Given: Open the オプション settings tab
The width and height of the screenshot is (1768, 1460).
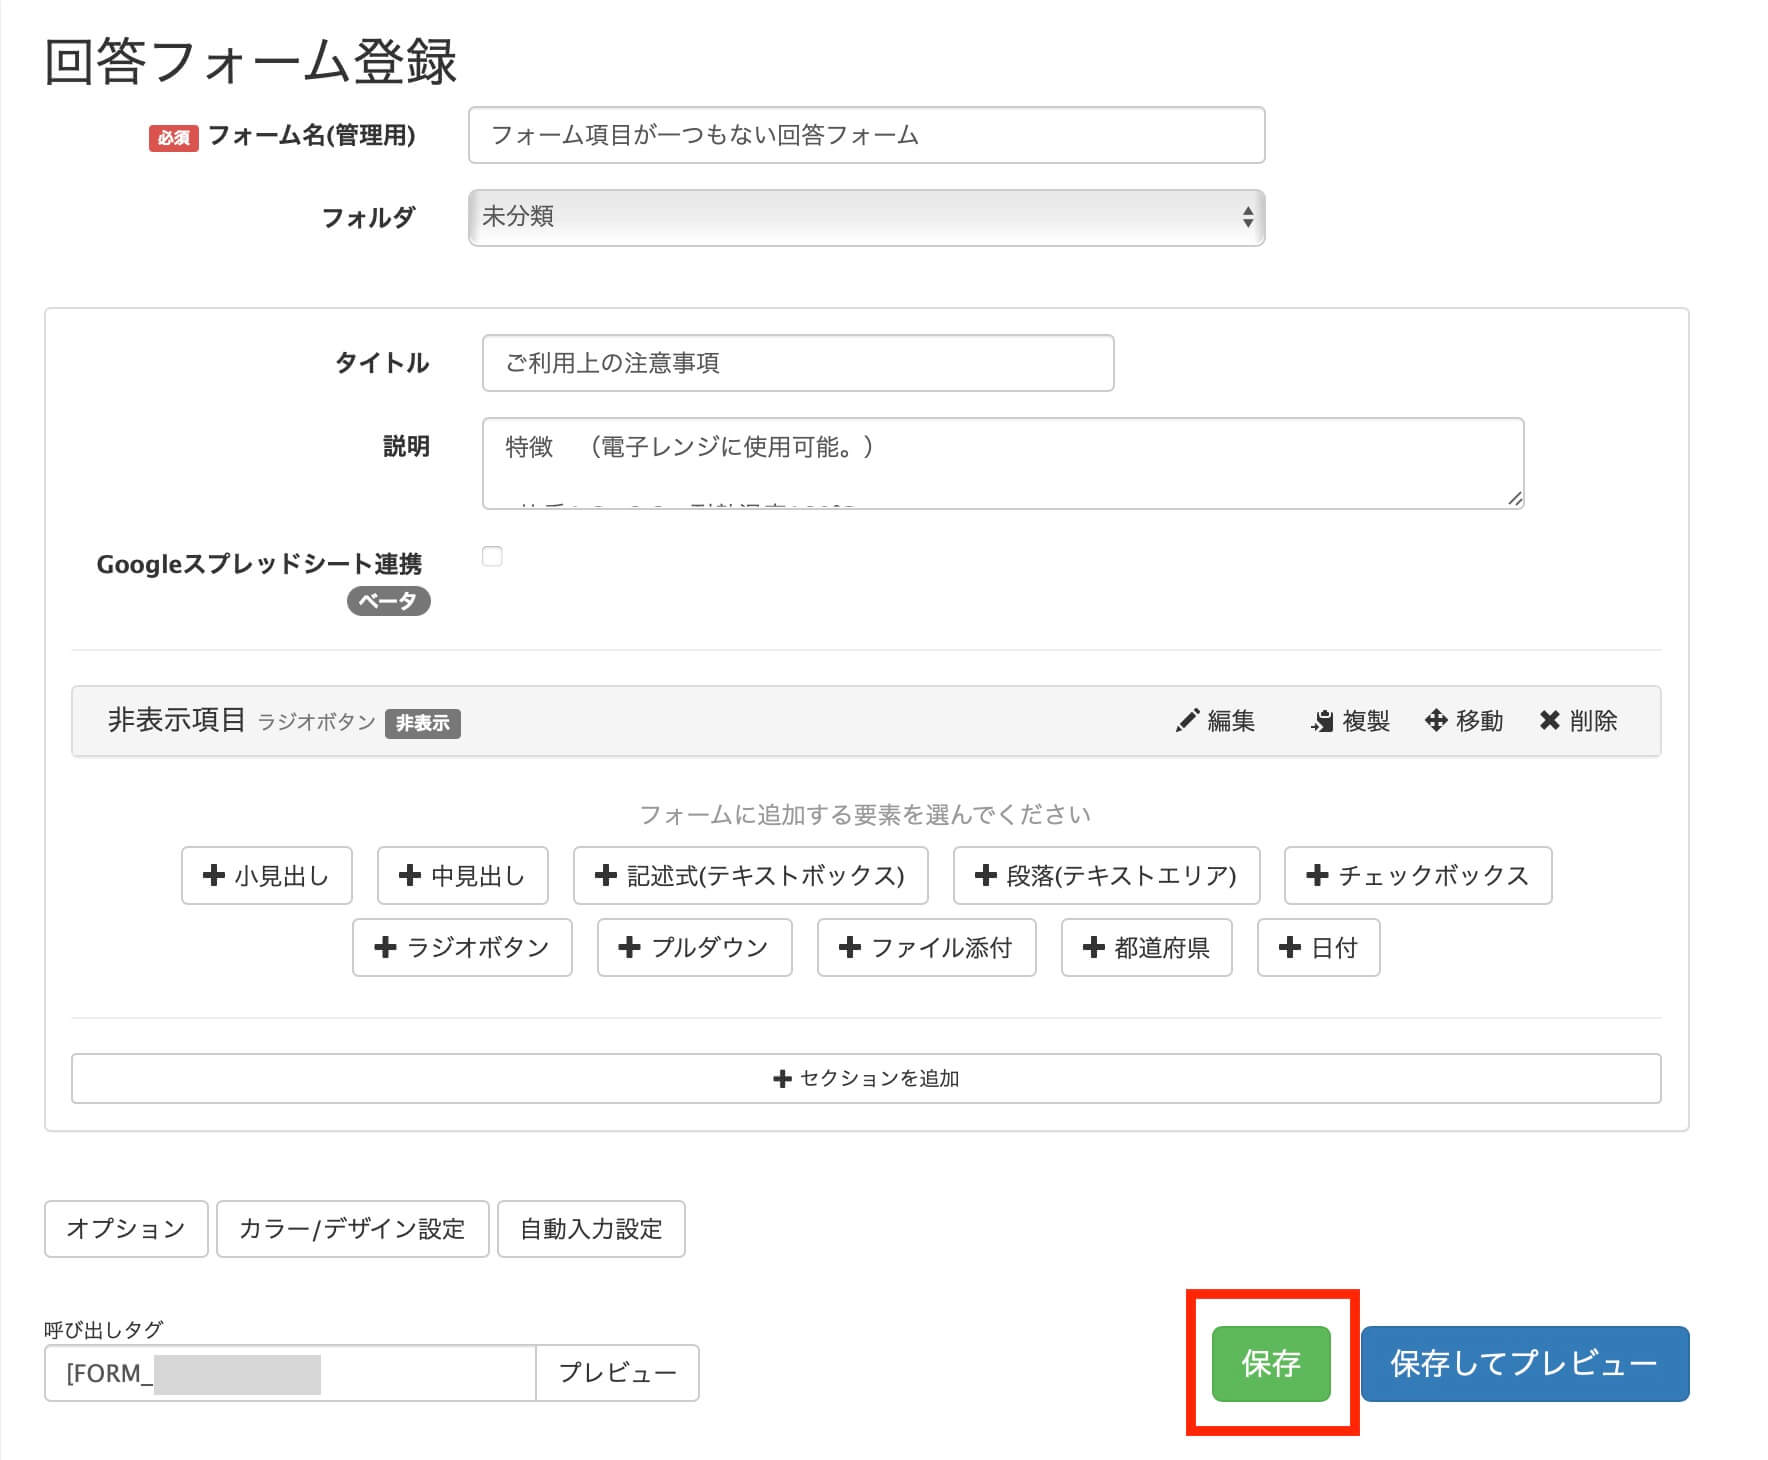Looking at the screenshot, I should pyautogui.click(x=126, y=1228).
